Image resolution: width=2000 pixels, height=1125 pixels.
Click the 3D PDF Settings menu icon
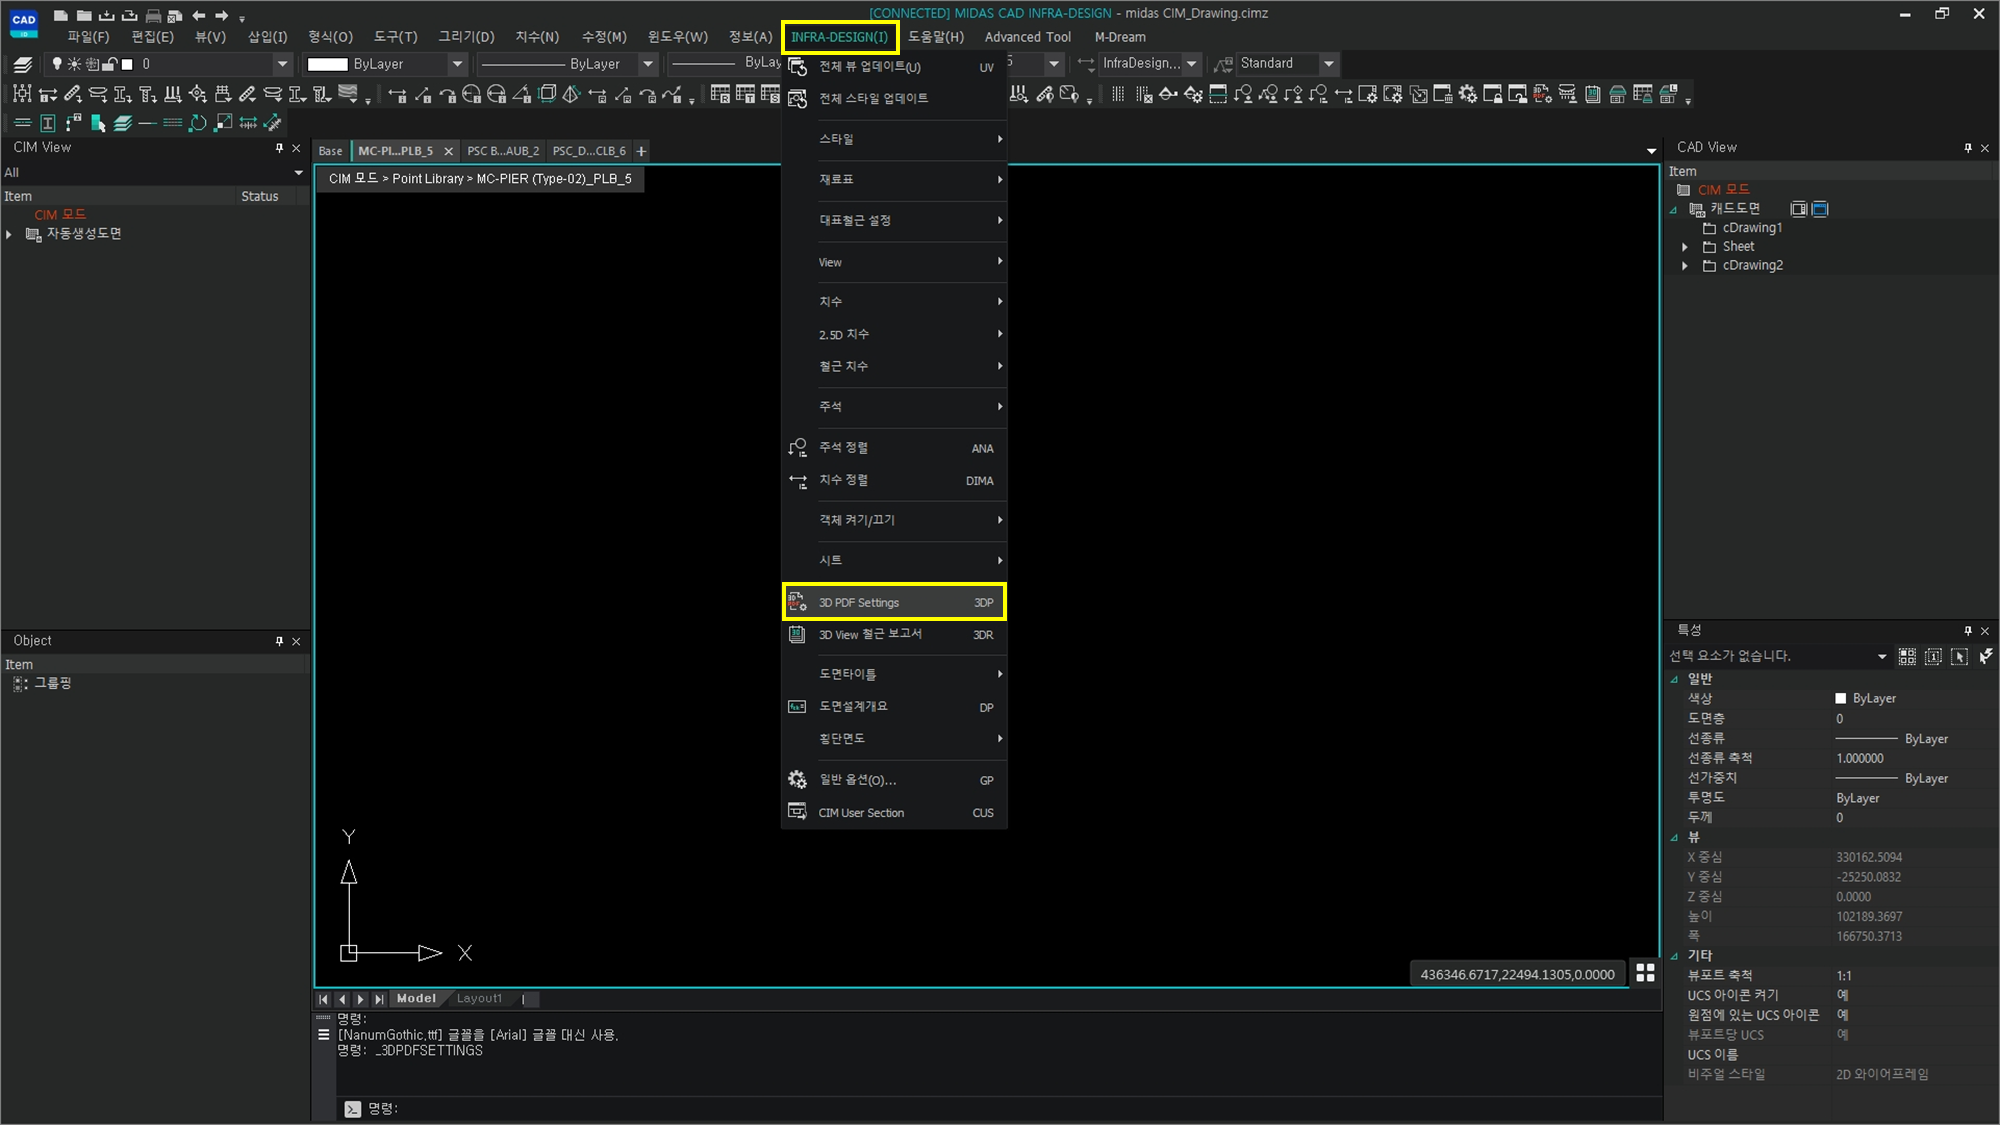(x=797, y=602)
